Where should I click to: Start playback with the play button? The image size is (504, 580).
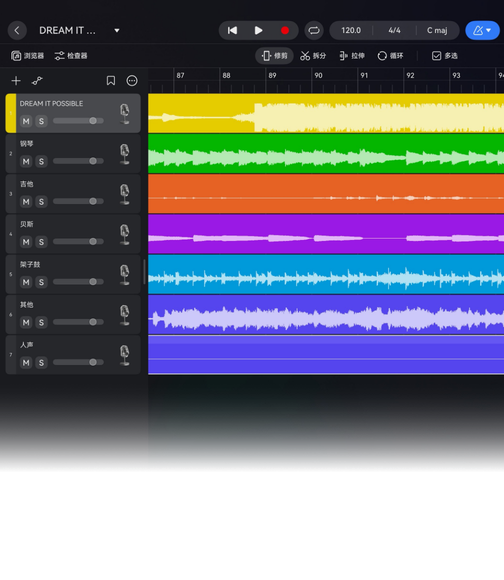258,30
